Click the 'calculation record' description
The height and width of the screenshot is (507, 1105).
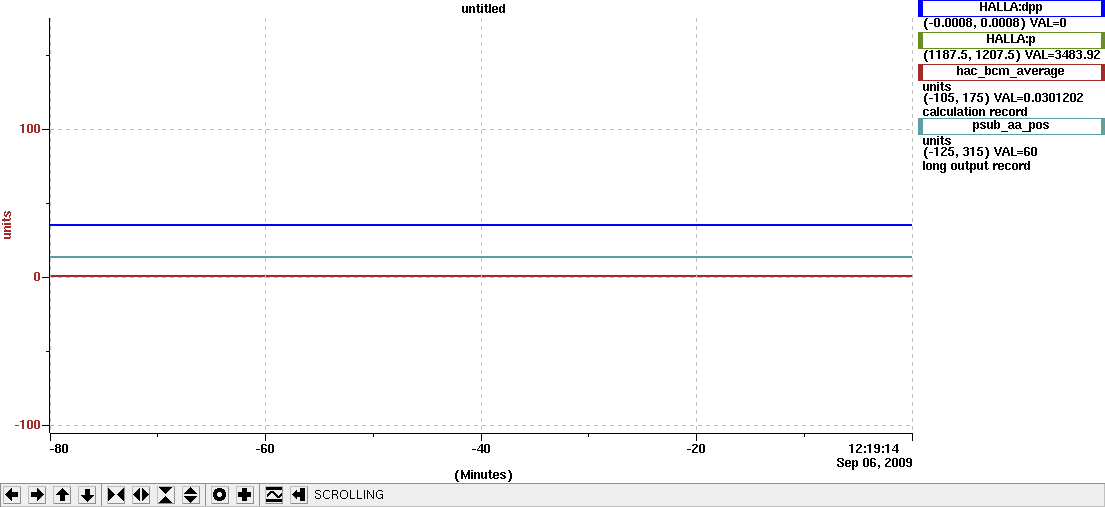pyautogui.click(x=975, y=112)
